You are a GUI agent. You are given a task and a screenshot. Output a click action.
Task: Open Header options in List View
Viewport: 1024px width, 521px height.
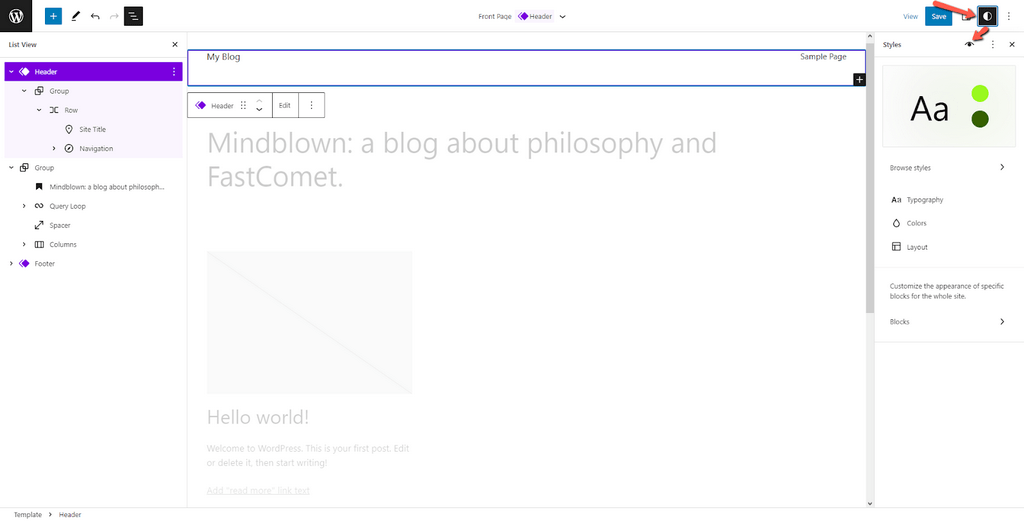(x=174, y=72)
